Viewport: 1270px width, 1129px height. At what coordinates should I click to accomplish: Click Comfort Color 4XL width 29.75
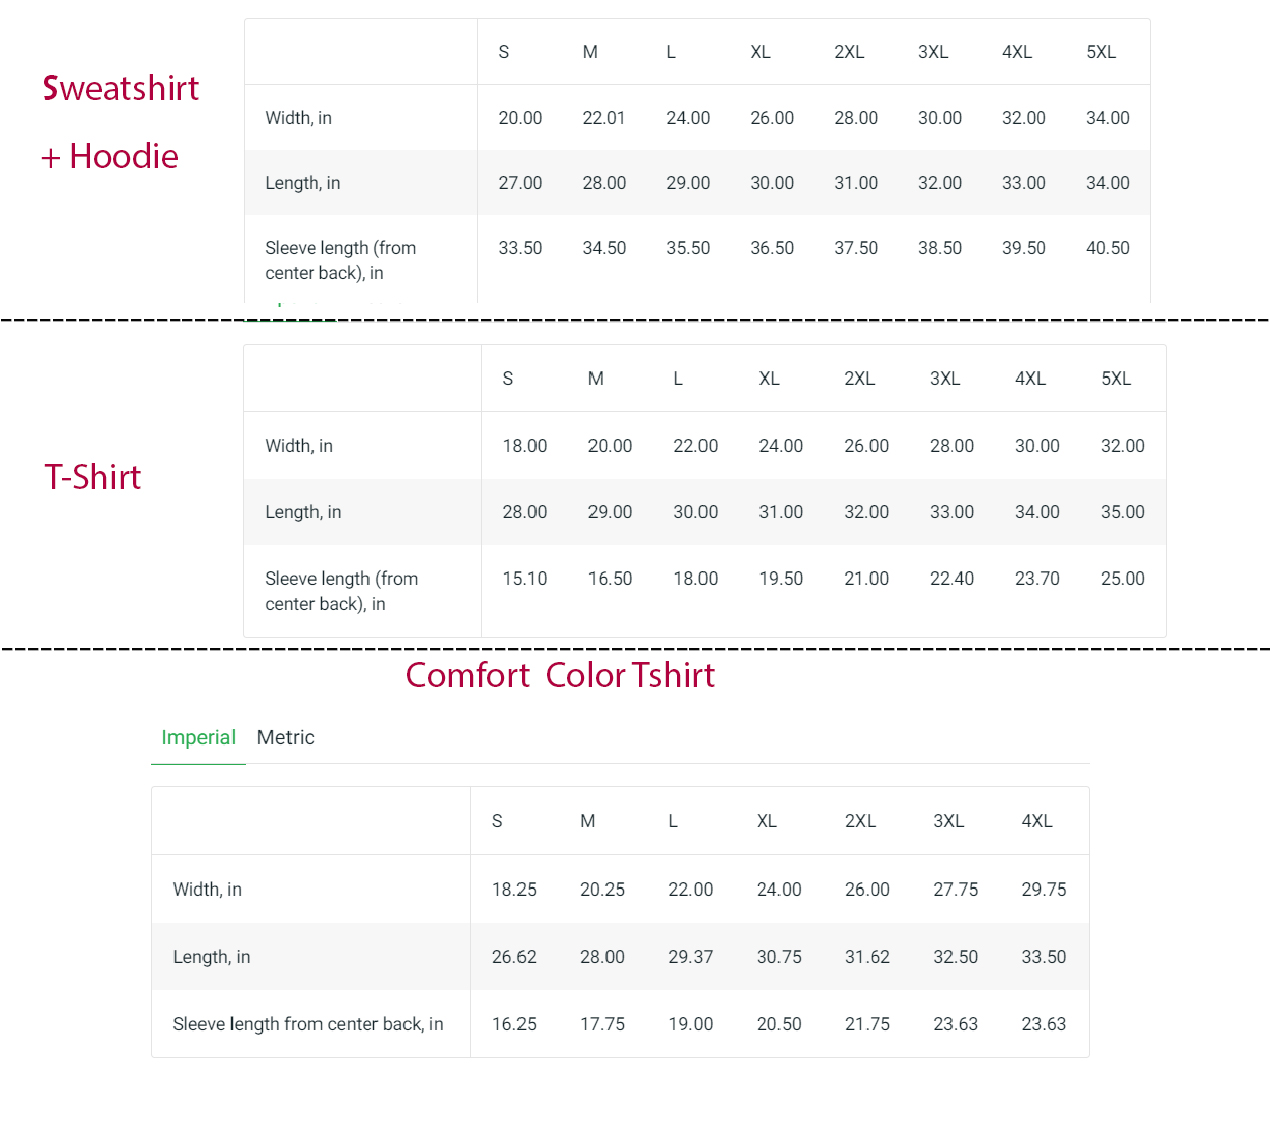click(x=1043, y=890)
